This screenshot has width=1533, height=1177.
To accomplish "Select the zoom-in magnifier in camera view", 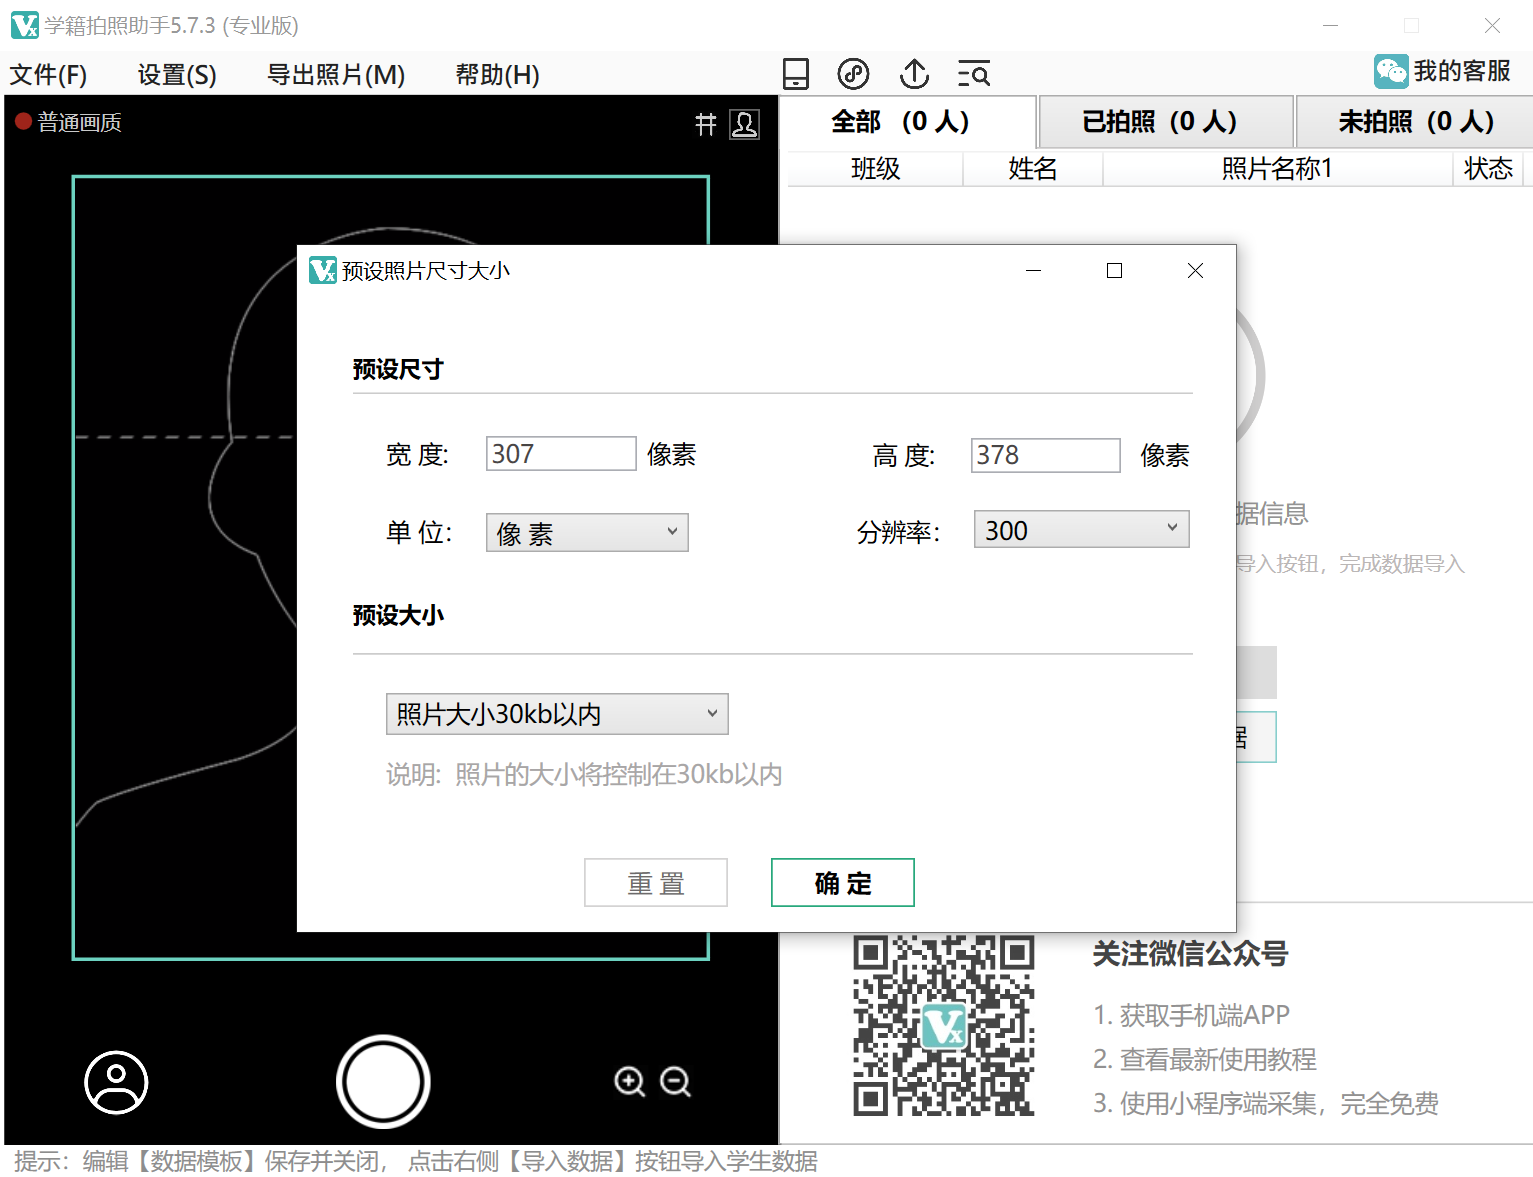I will click(x=629, y=1082).
